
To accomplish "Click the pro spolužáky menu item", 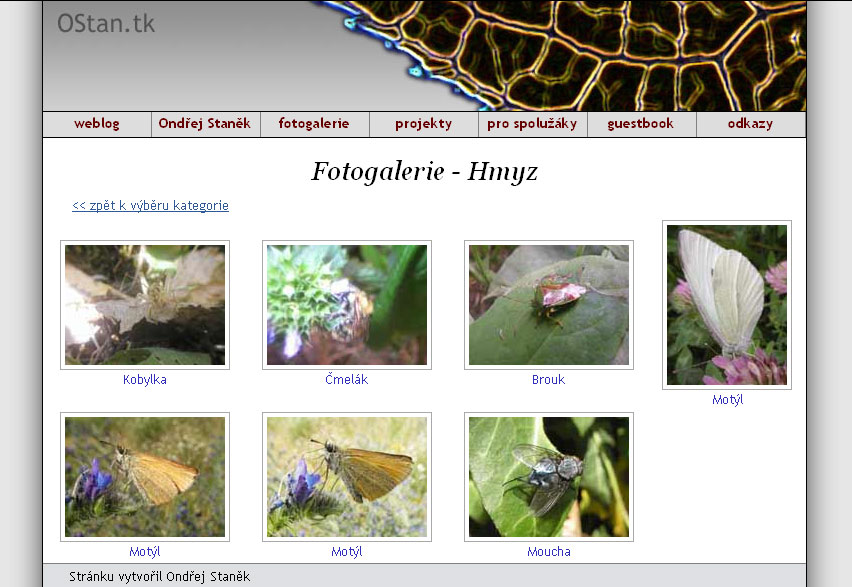I will click(x=532, y=124).
